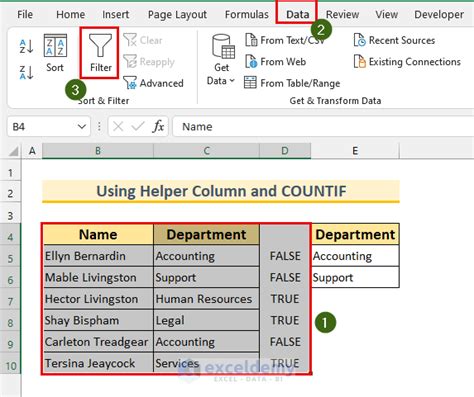
Task: Reapply the filter
Action: click(x=149, y=62)
